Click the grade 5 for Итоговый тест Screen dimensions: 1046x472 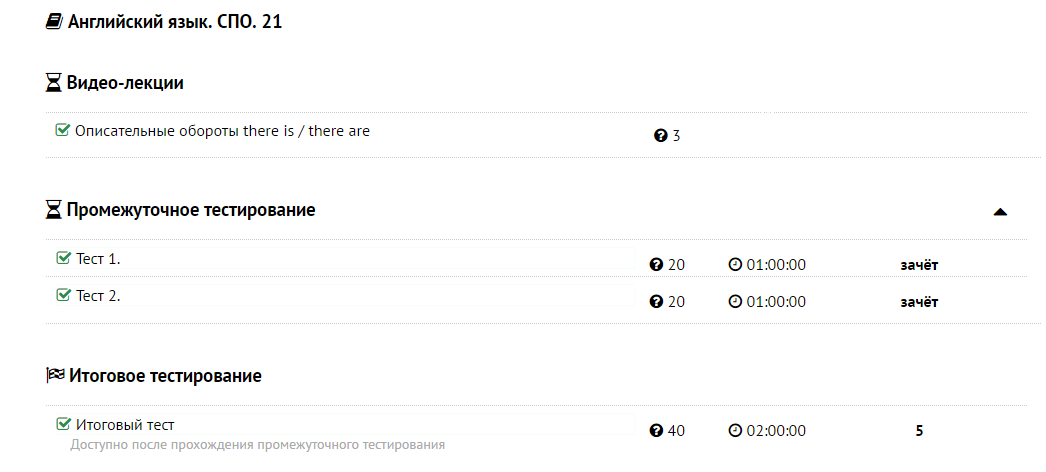[x=919, y=431]
